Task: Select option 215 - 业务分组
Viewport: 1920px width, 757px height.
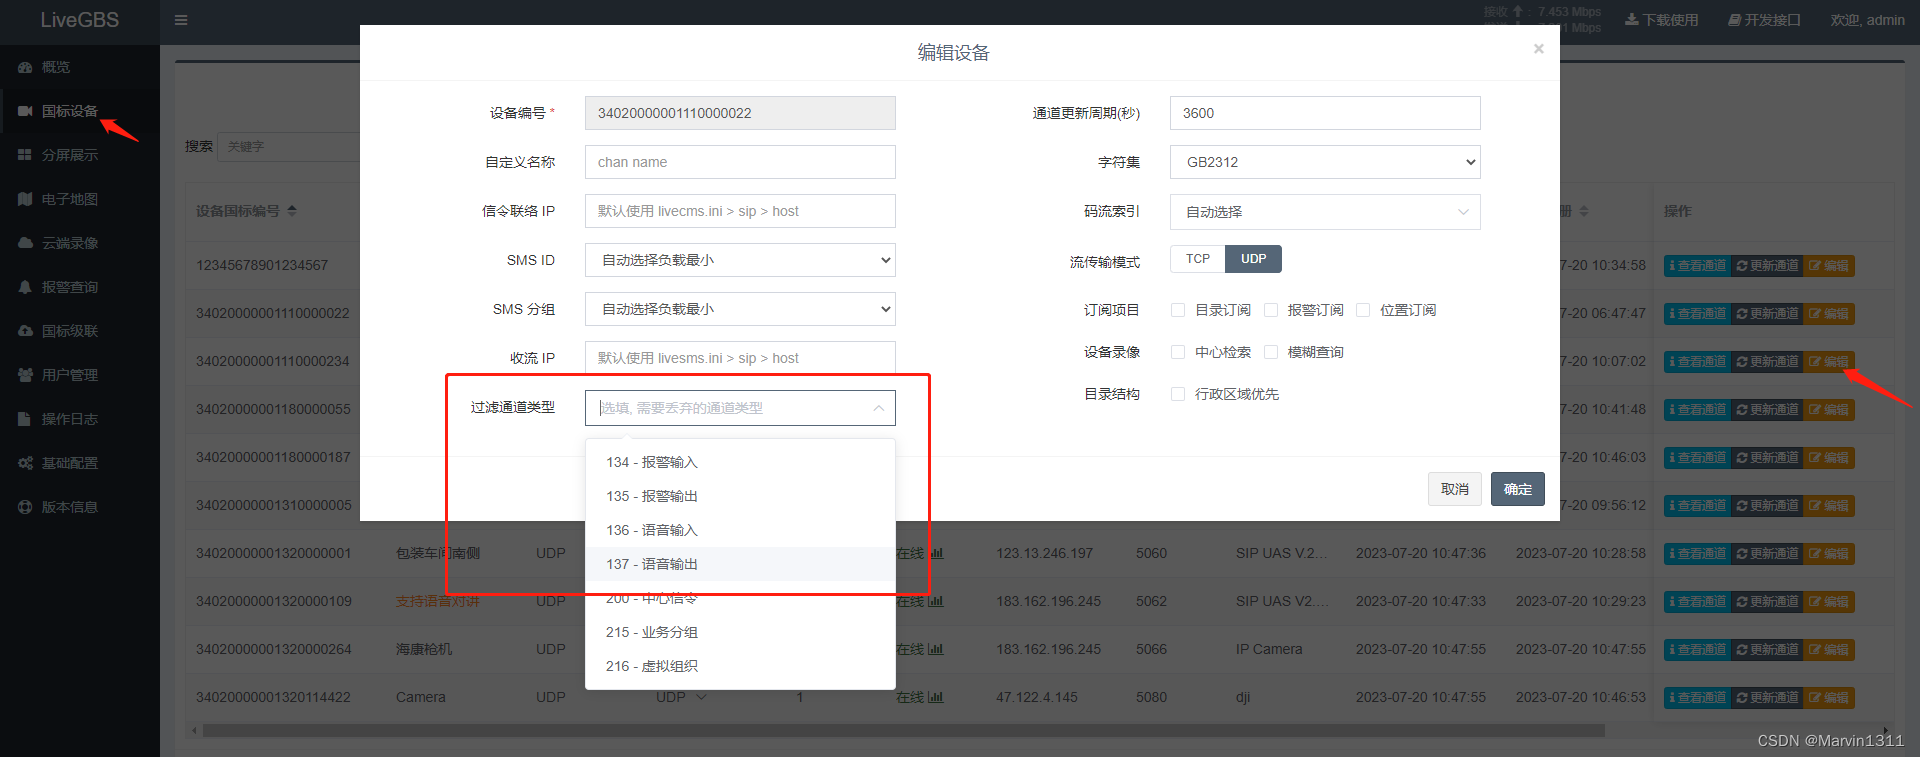Action: coord(740,632)
